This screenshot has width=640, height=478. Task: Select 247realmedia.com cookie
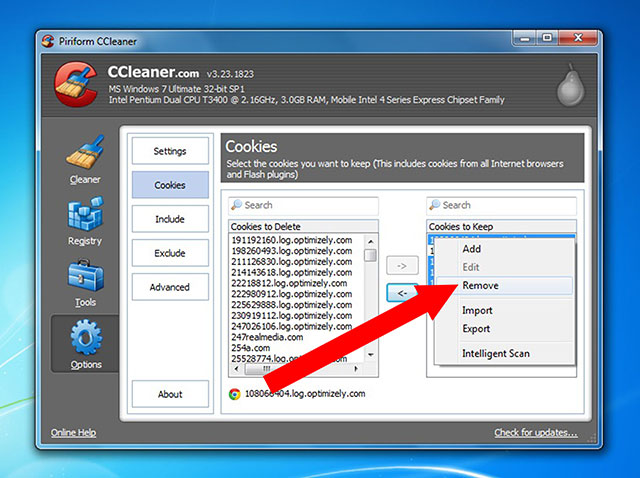[x=267, y=337]
